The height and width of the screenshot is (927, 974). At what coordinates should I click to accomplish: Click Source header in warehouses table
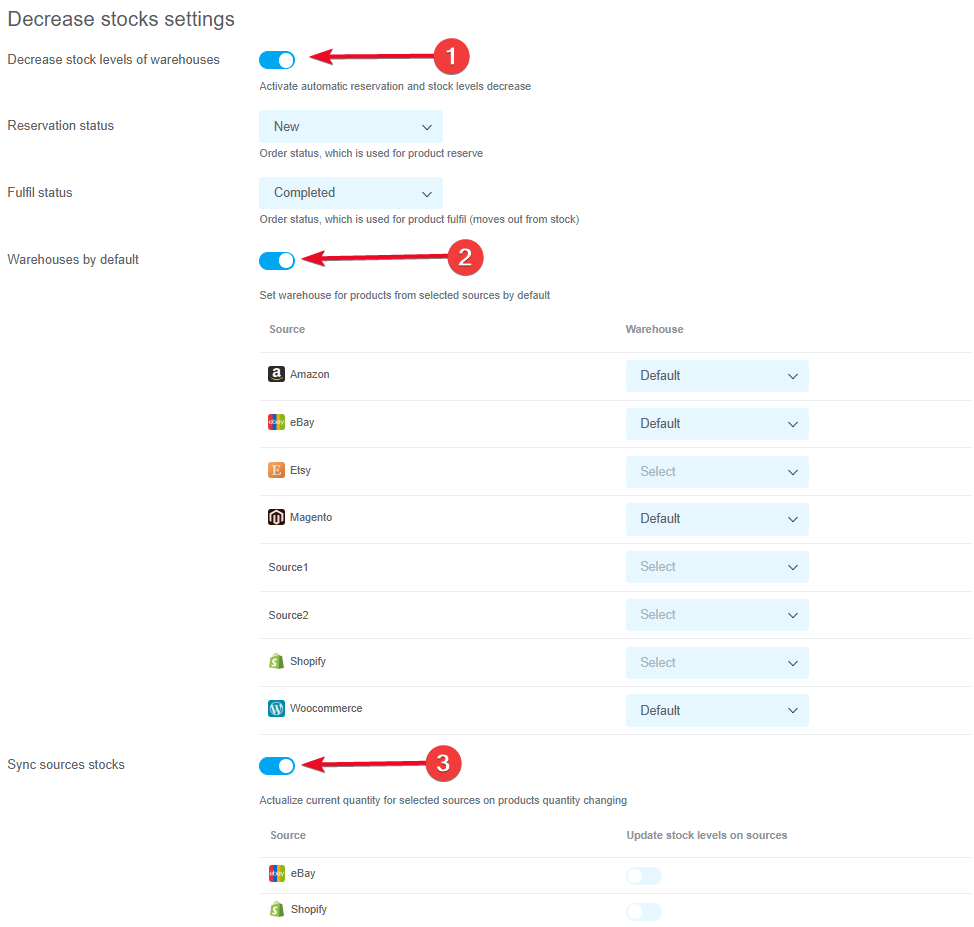[287, 329]
